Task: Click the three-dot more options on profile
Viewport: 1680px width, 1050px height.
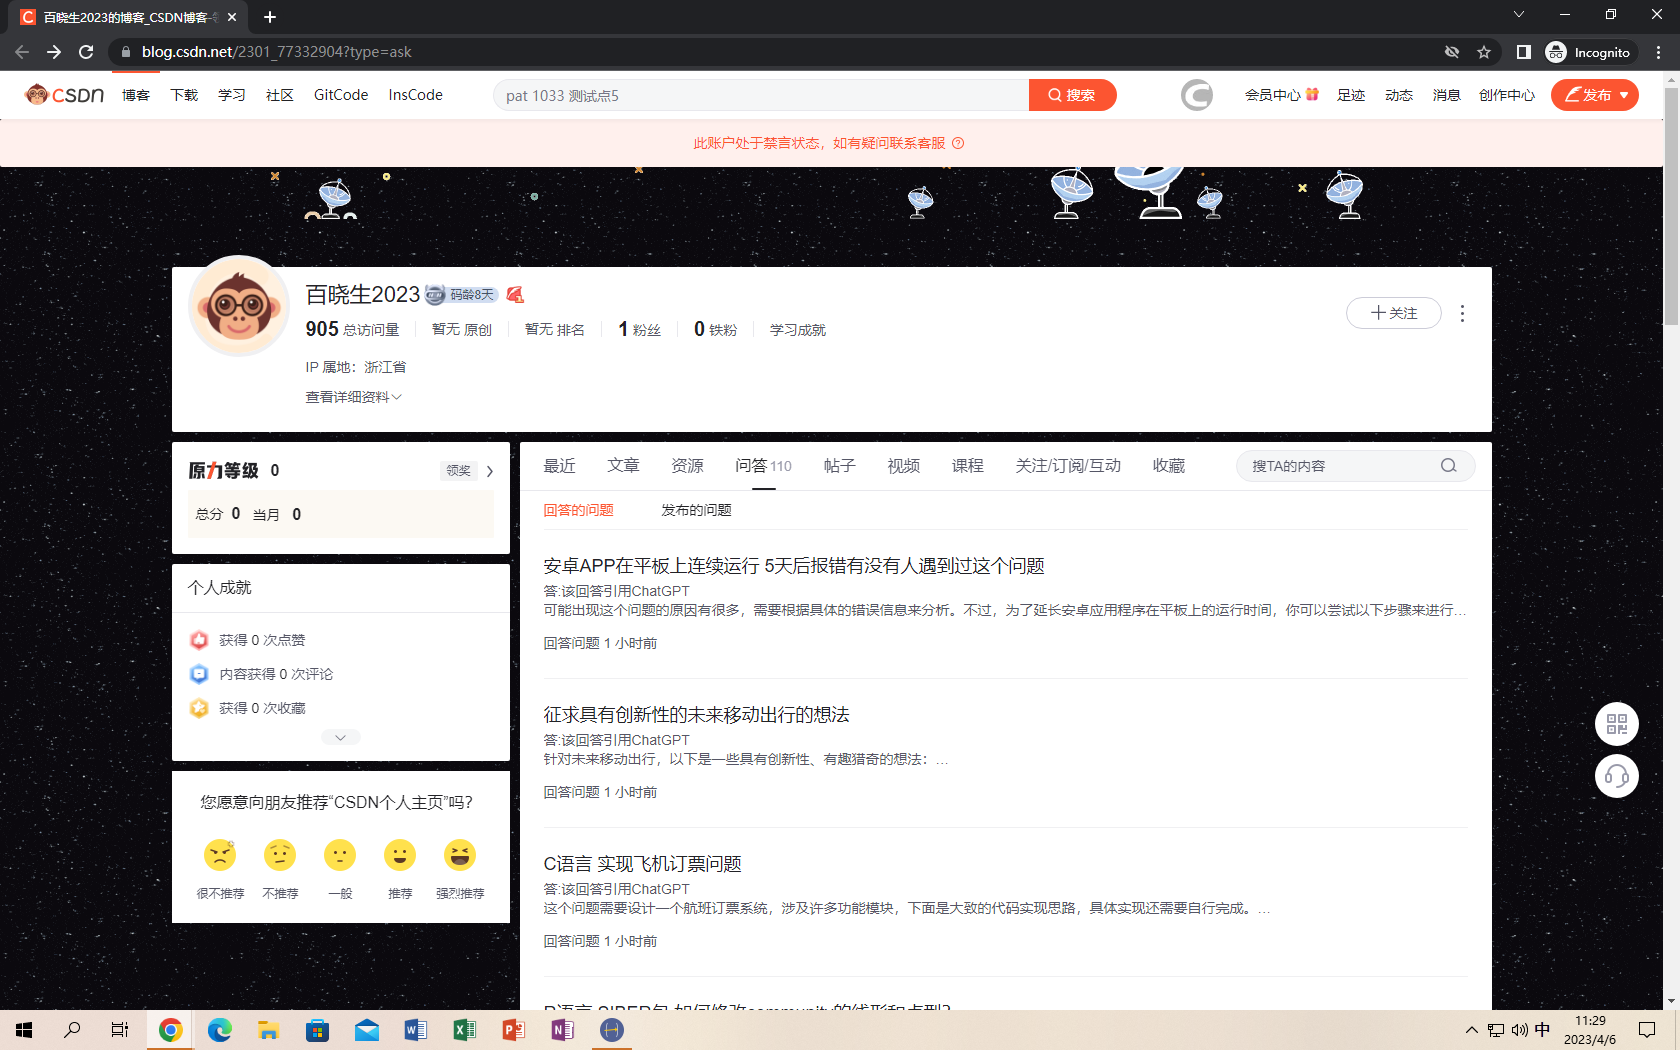Action: [x=1462, y=314]
